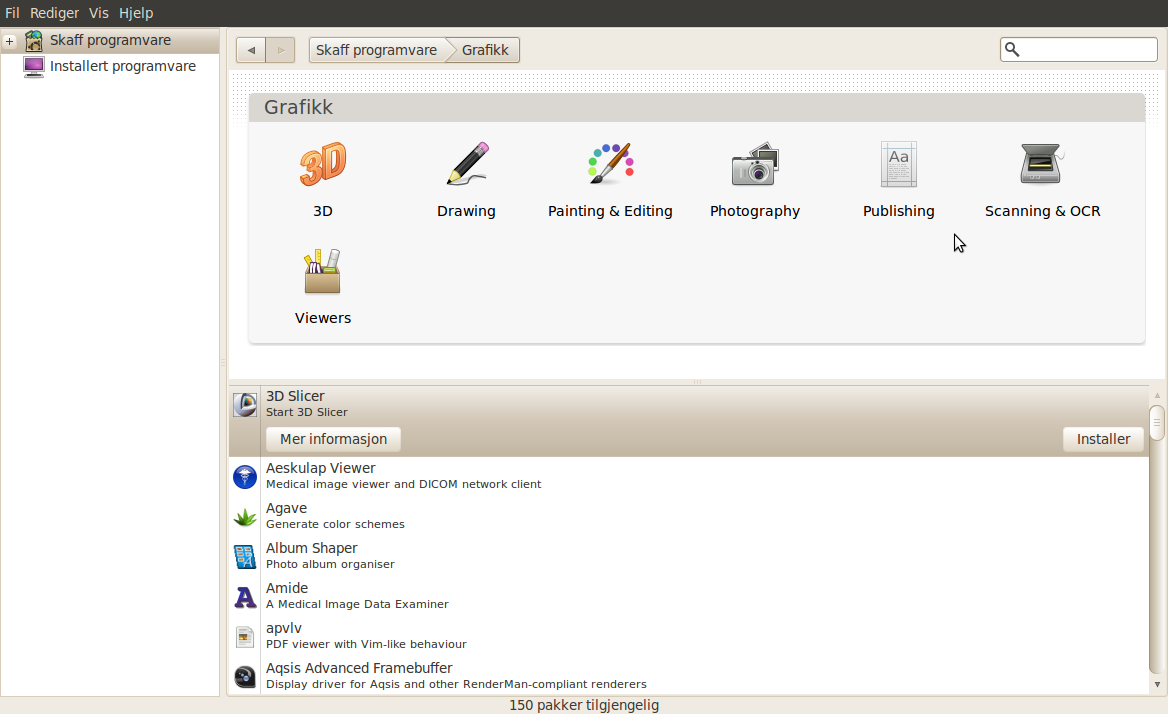
Task: Open the Publishing document icon
Action: click(x=898, y=164)
